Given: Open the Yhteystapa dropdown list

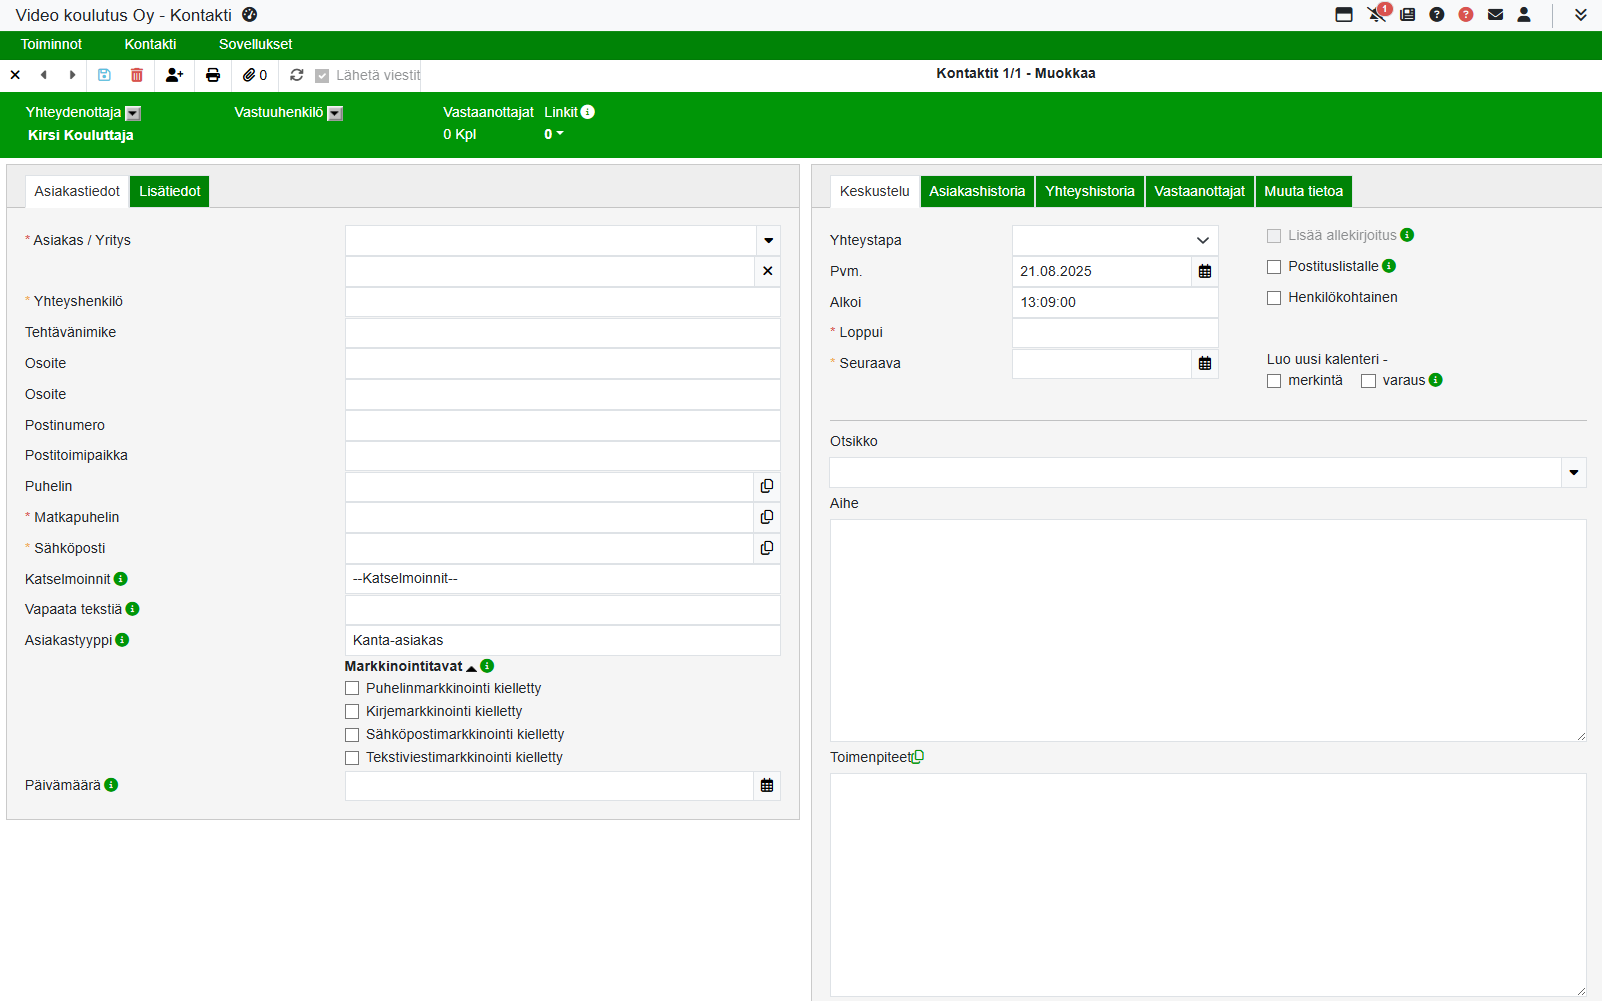Looking at the screenshot, I should tap(1202, 241).
